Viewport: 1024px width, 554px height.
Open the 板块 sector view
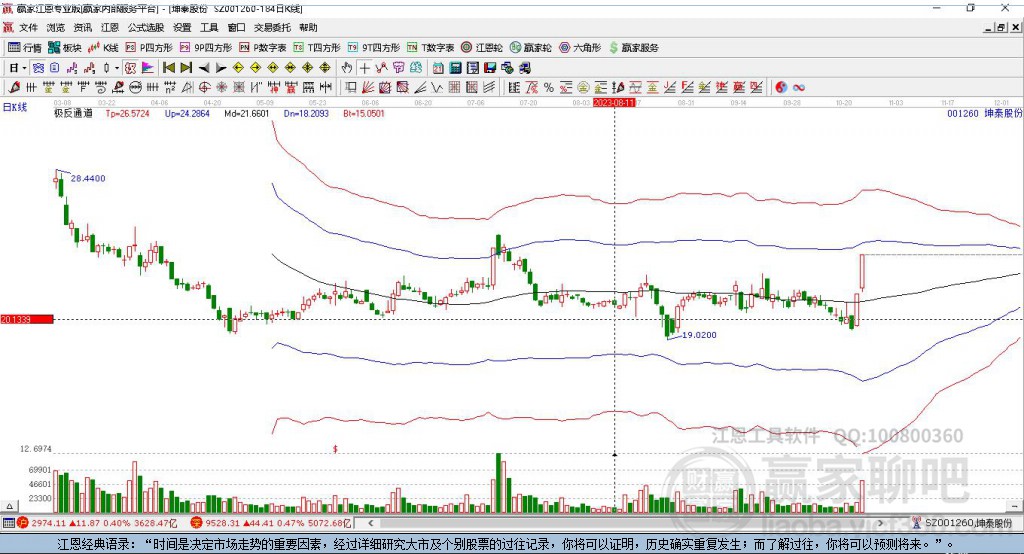coord(65,48)
